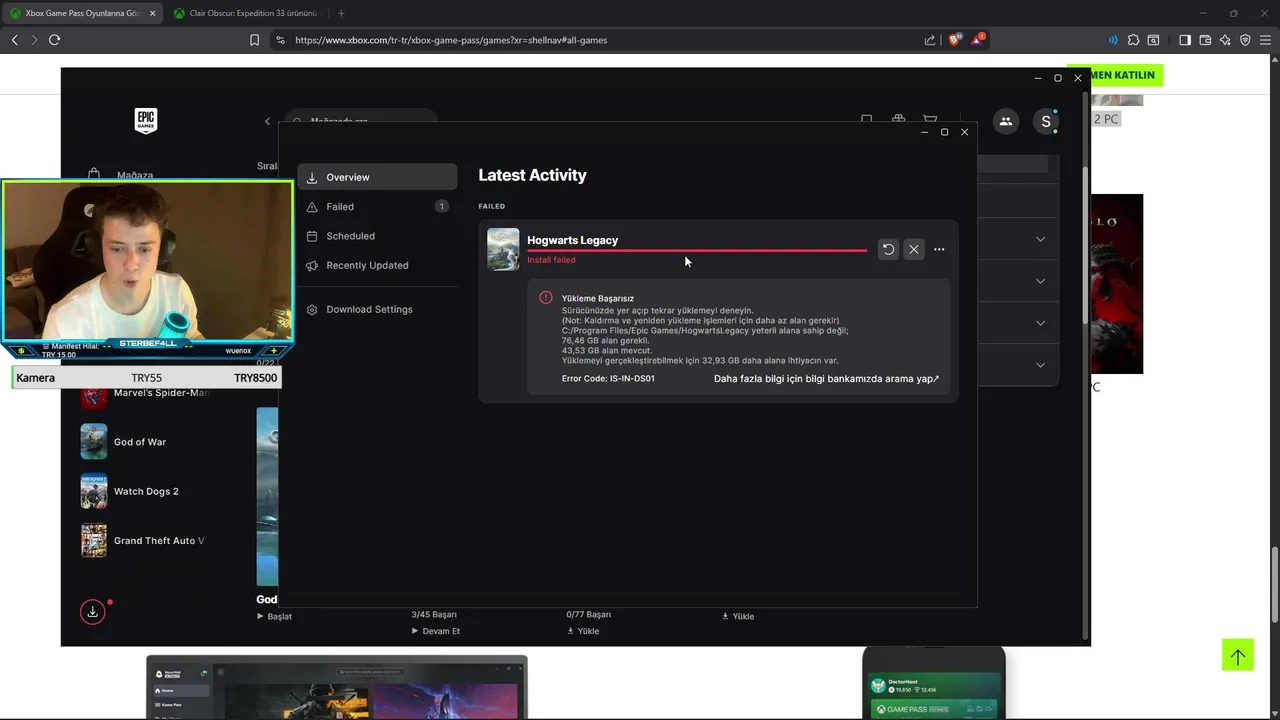Click the Başlat button under God of War

[275, 616]
